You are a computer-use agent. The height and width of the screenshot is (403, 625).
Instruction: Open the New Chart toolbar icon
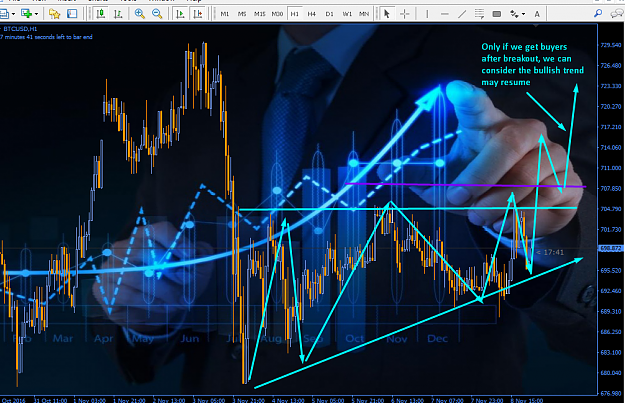point(4,14)
